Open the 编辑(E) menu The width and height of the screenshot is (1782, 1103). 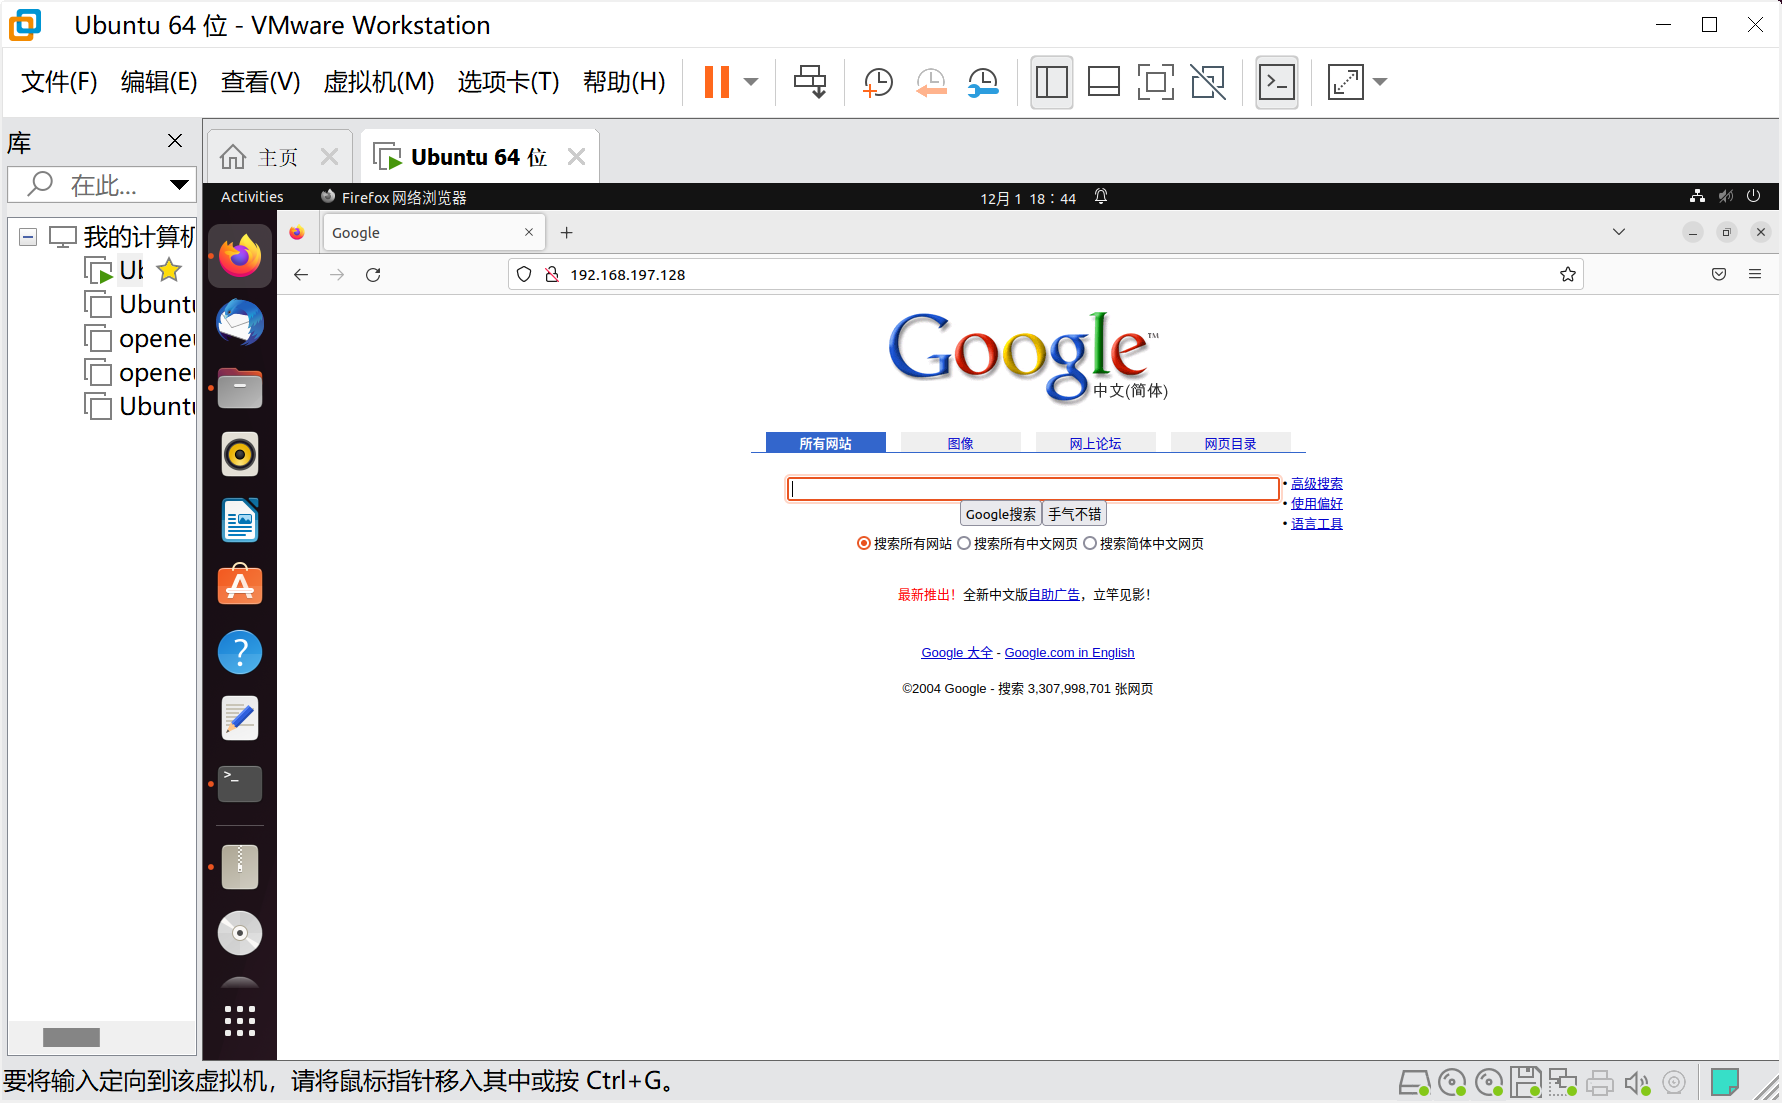tap(159, 82)
